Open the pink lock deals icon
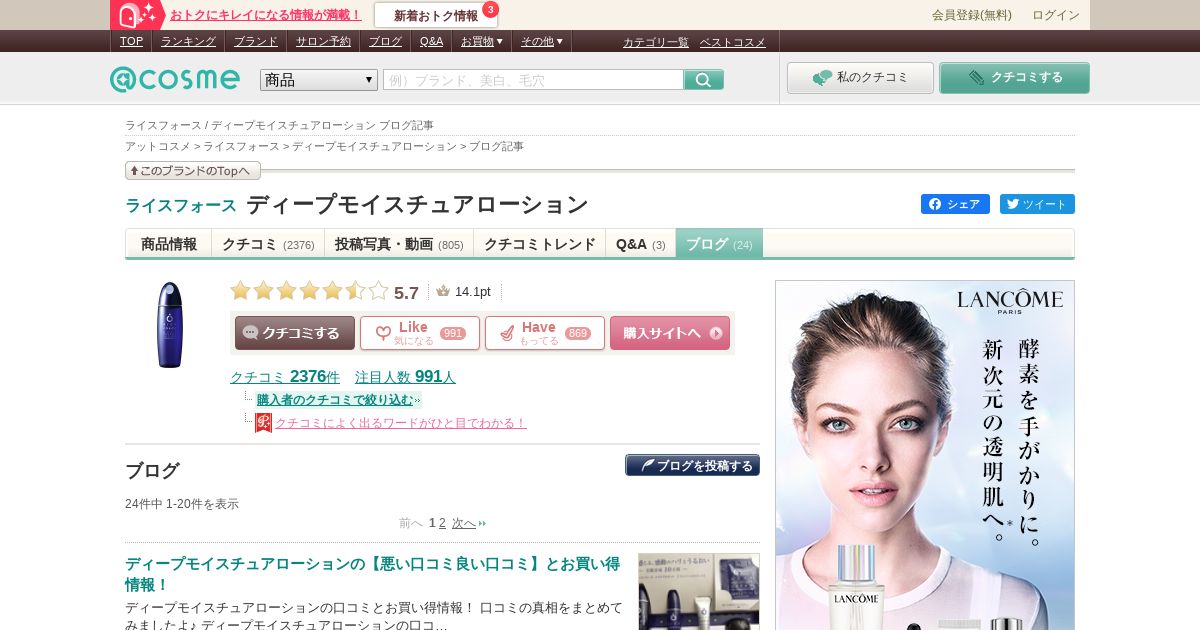The image size is (1200, 630). point(137,14)
